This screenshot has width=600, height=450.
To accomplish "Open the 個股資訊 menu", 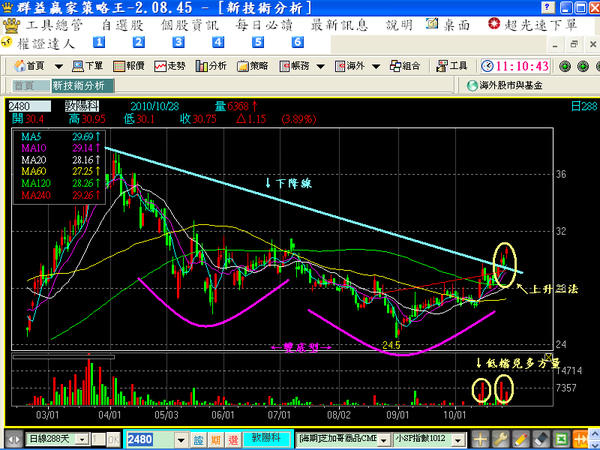I will point(189,26).
